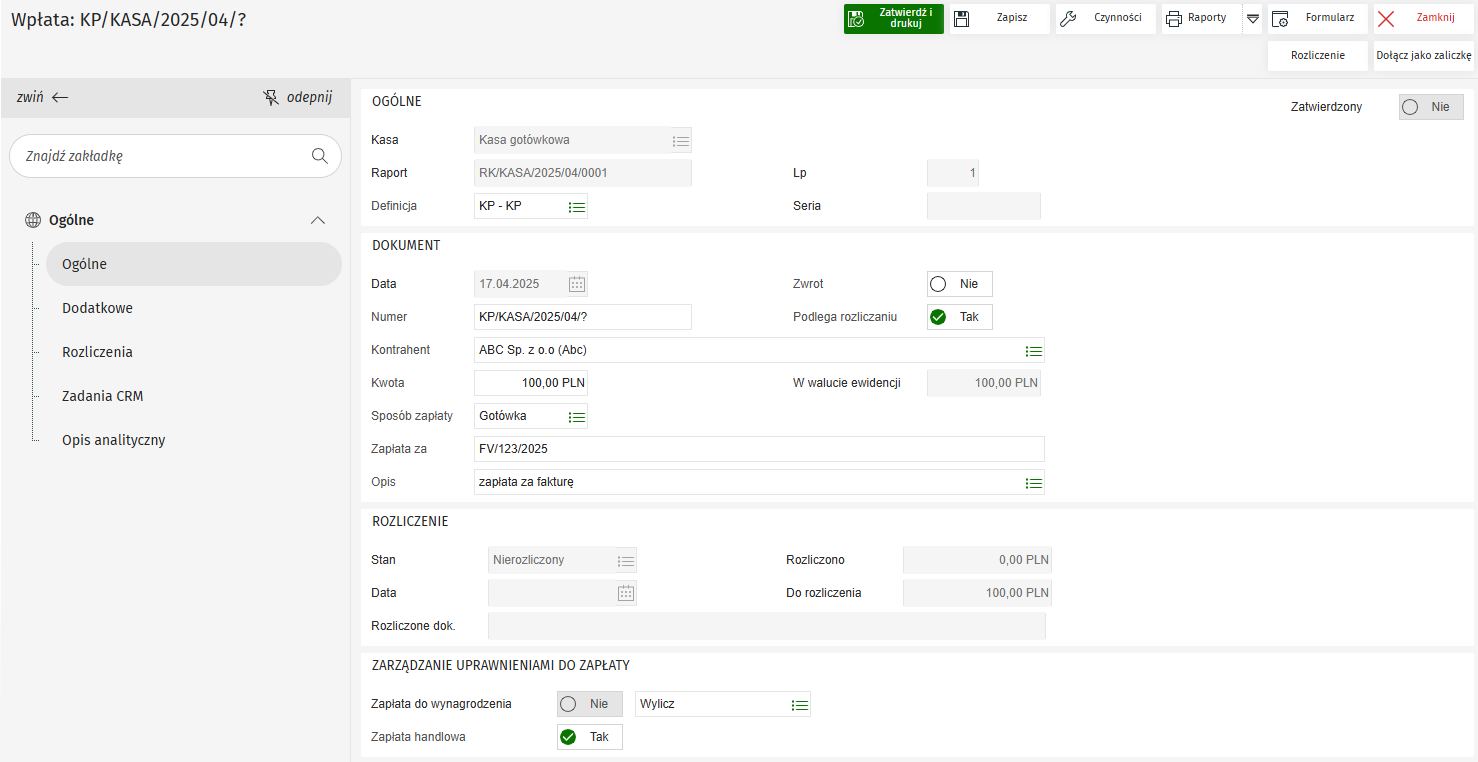
Task: Switch to the Opis analityczny tab
Action: 113,440
